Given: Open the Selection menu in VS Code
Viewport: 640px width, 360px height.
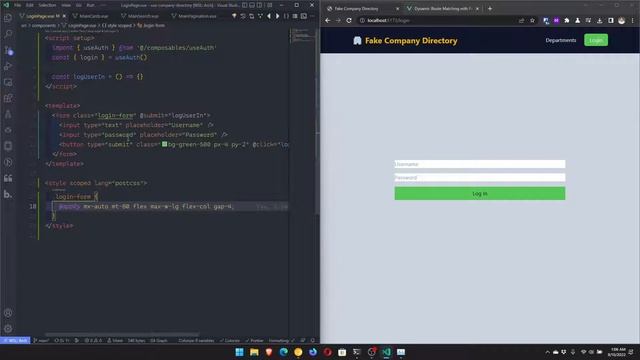Looking at the screenshot, I should coord(47,5).
